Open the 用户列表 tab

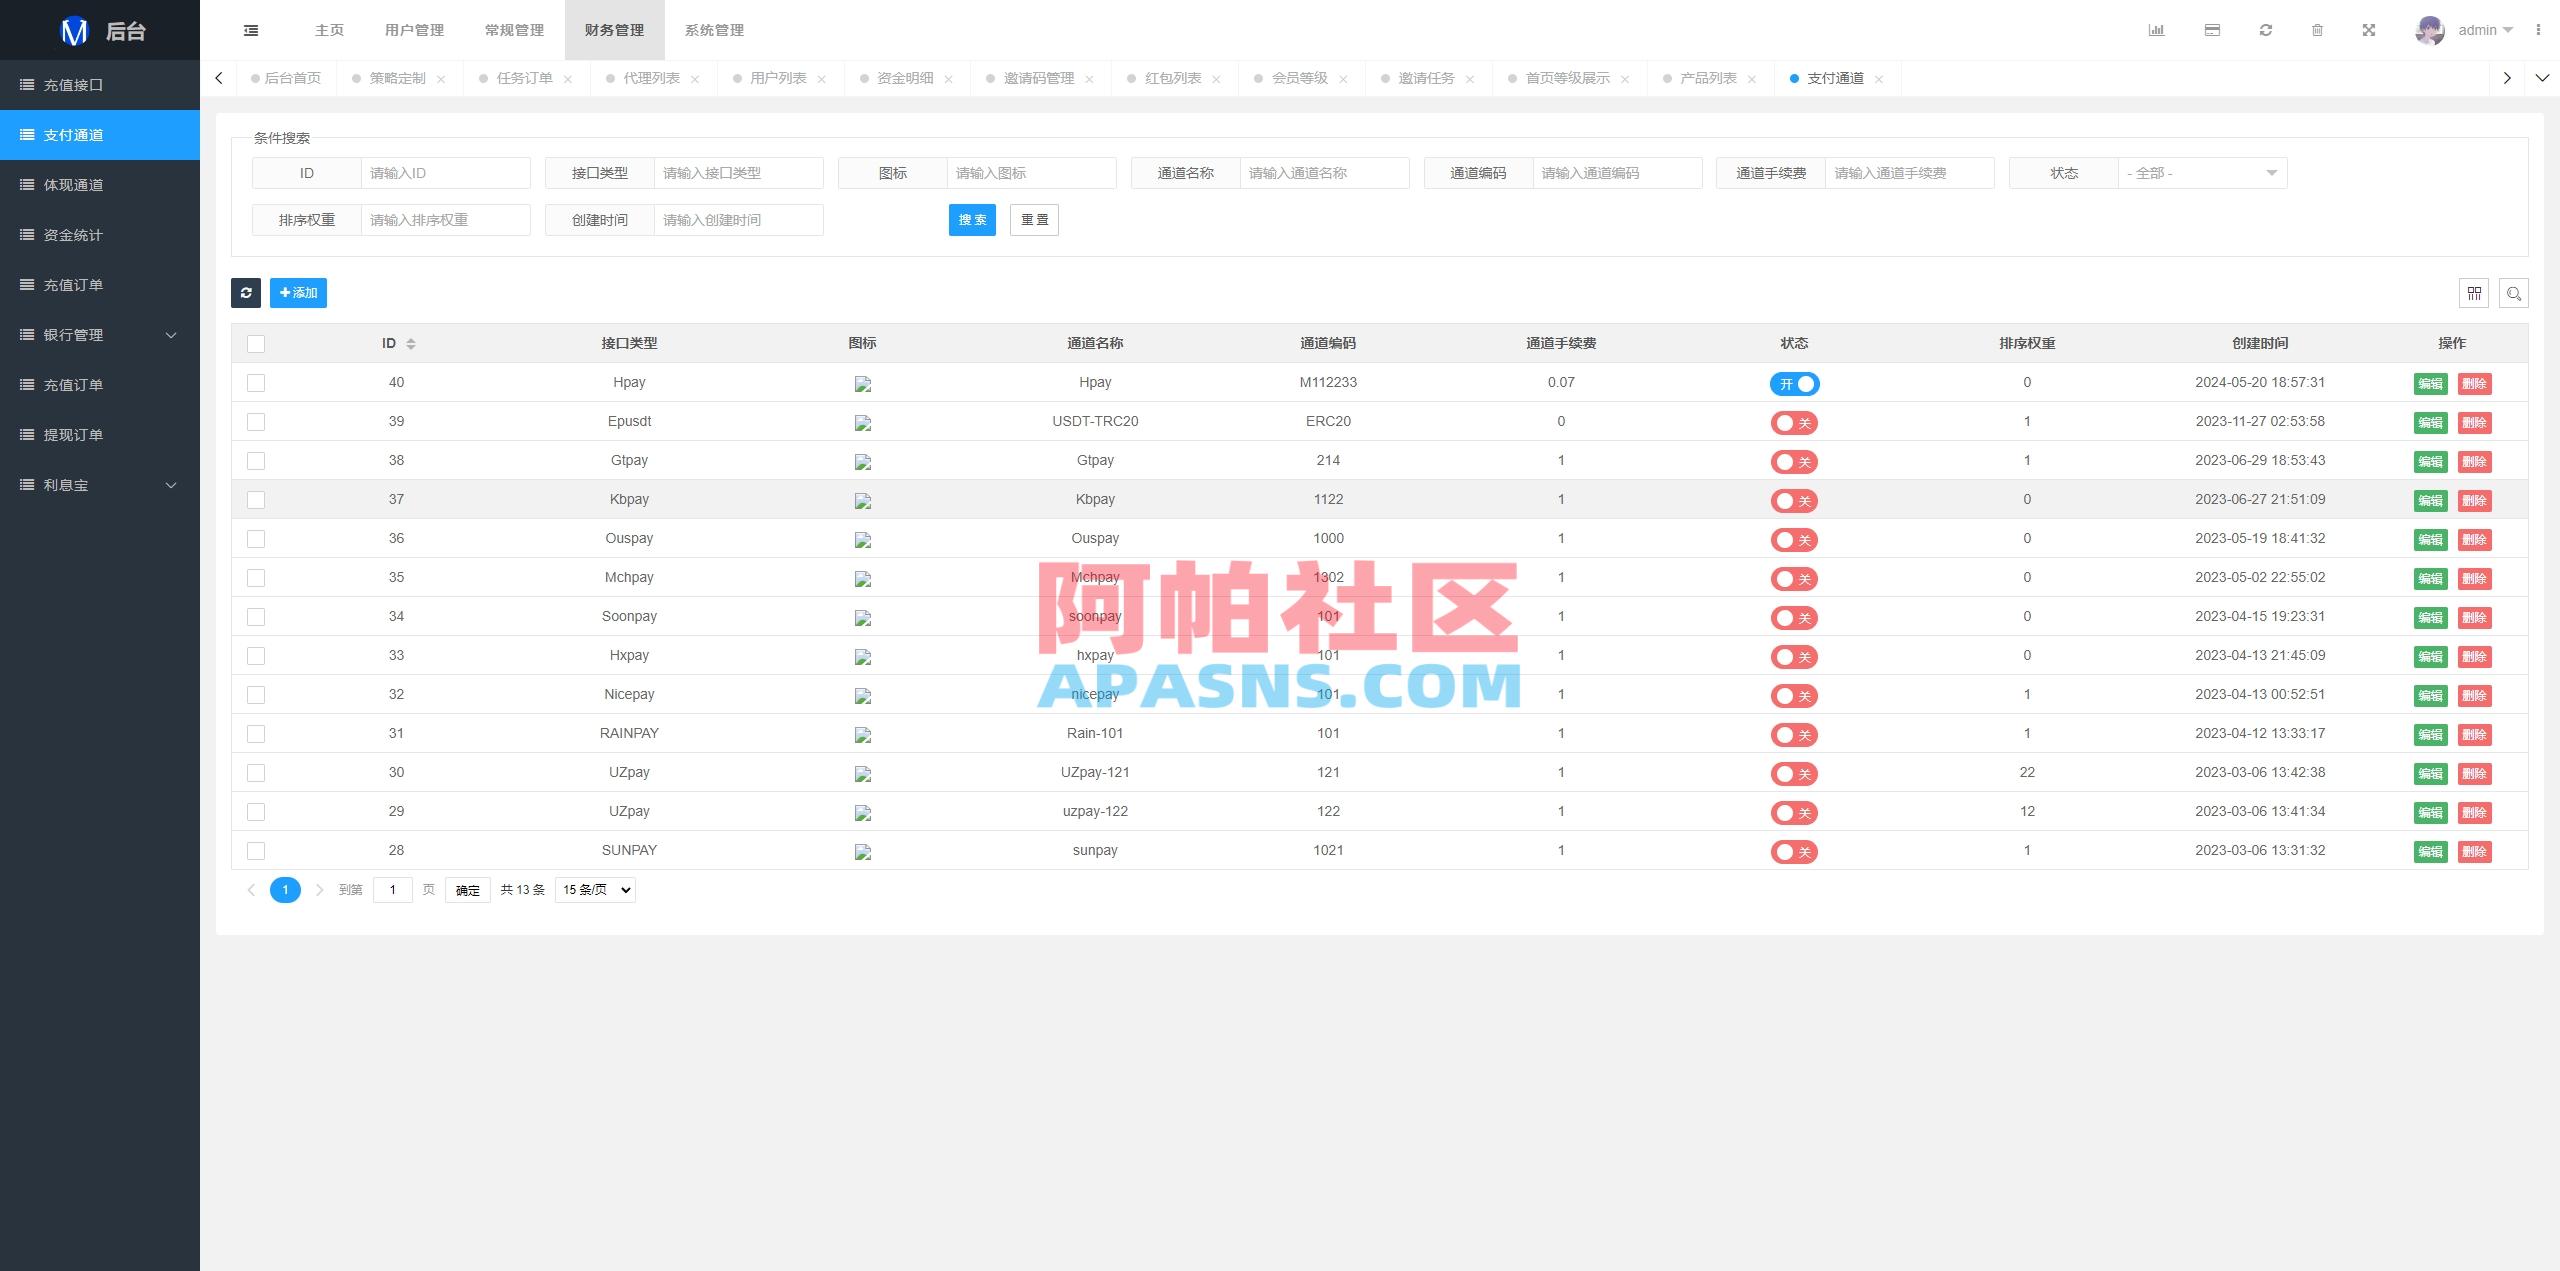coord(779,78)
